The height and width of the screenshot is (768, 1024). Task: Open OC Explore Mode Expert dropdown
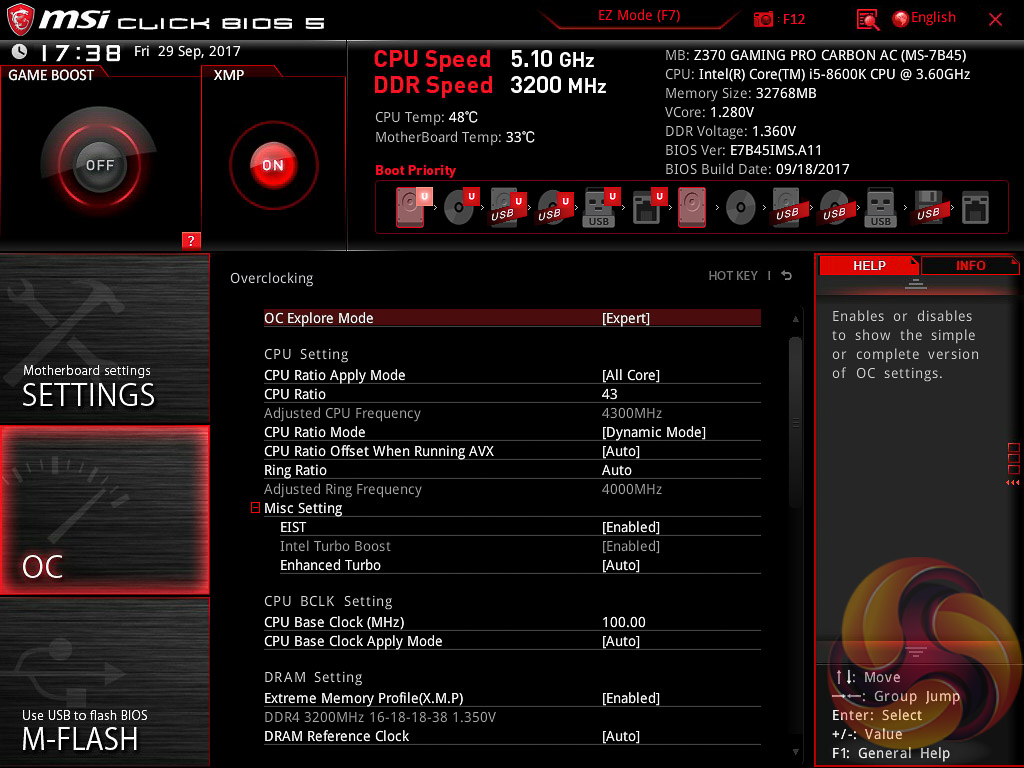click(625, 318)
